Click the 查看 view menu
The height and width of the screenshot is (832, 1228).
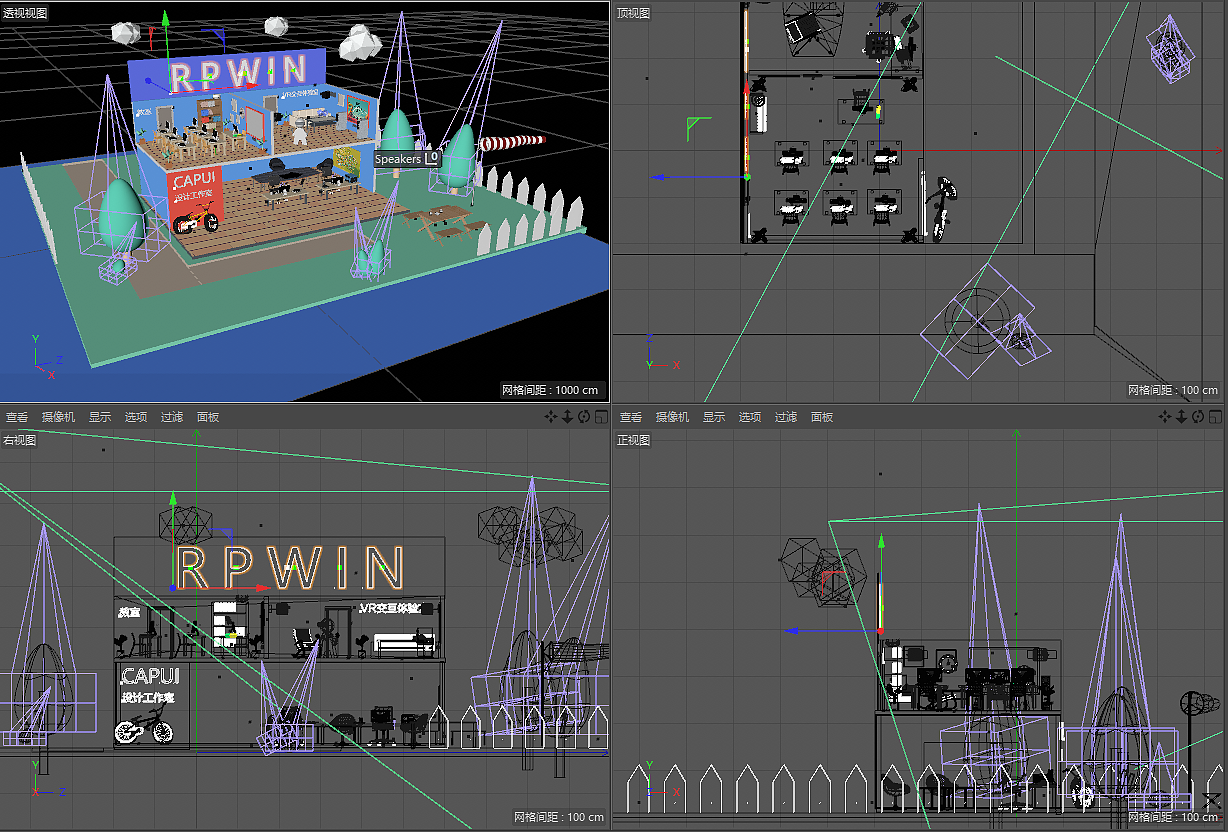pyautogui.click(x=16, y=417)
